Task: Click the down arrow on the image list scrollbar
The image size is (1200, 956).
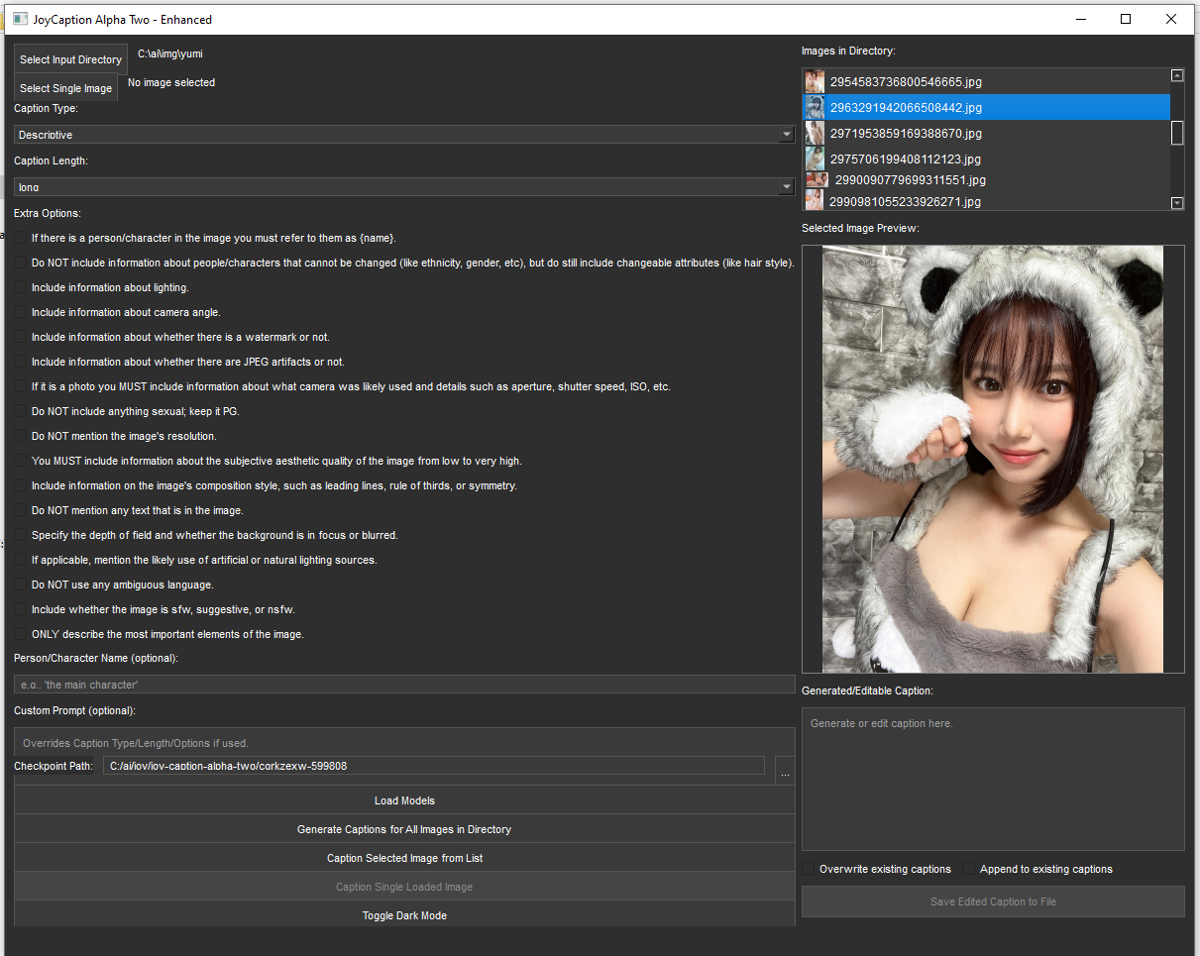Action: (1177, 204)
